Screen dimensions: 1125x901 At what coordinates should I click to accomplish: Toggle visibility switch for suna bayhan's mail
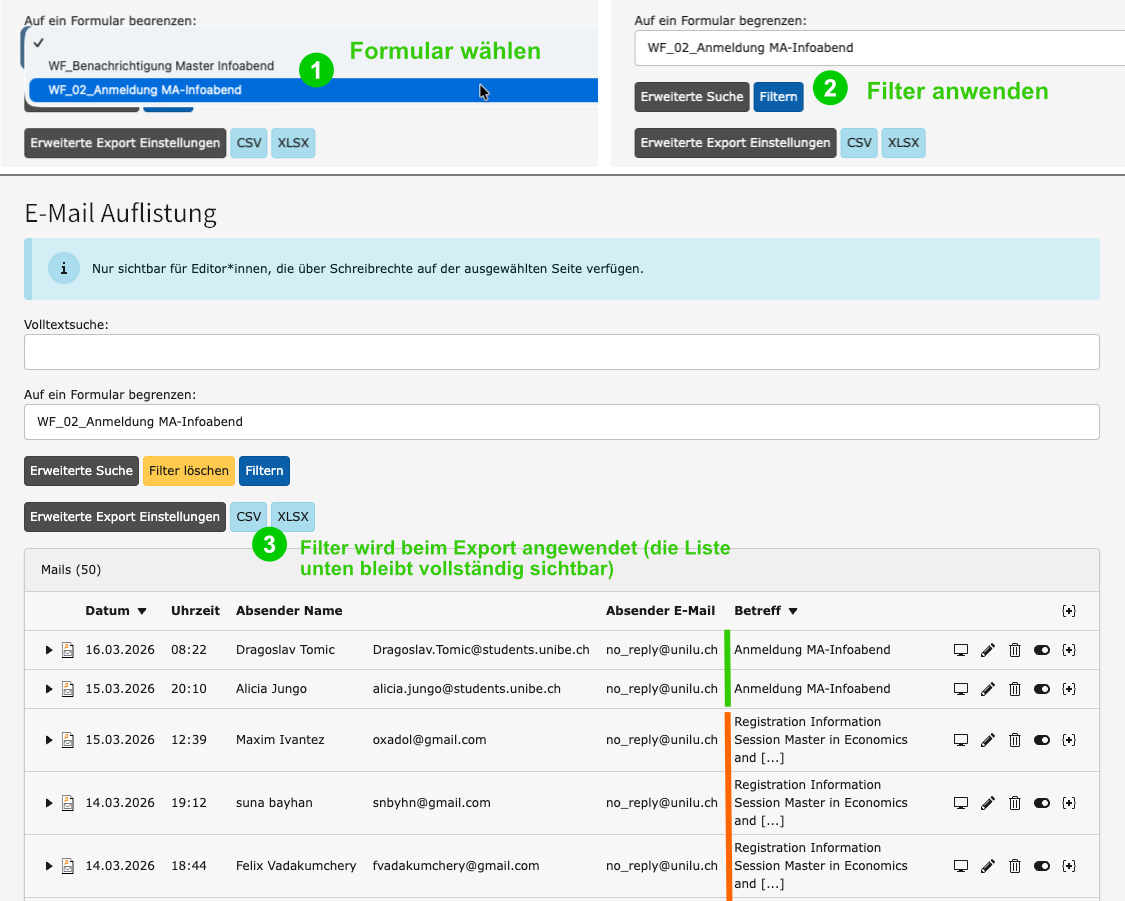[x=1042, y=803]
